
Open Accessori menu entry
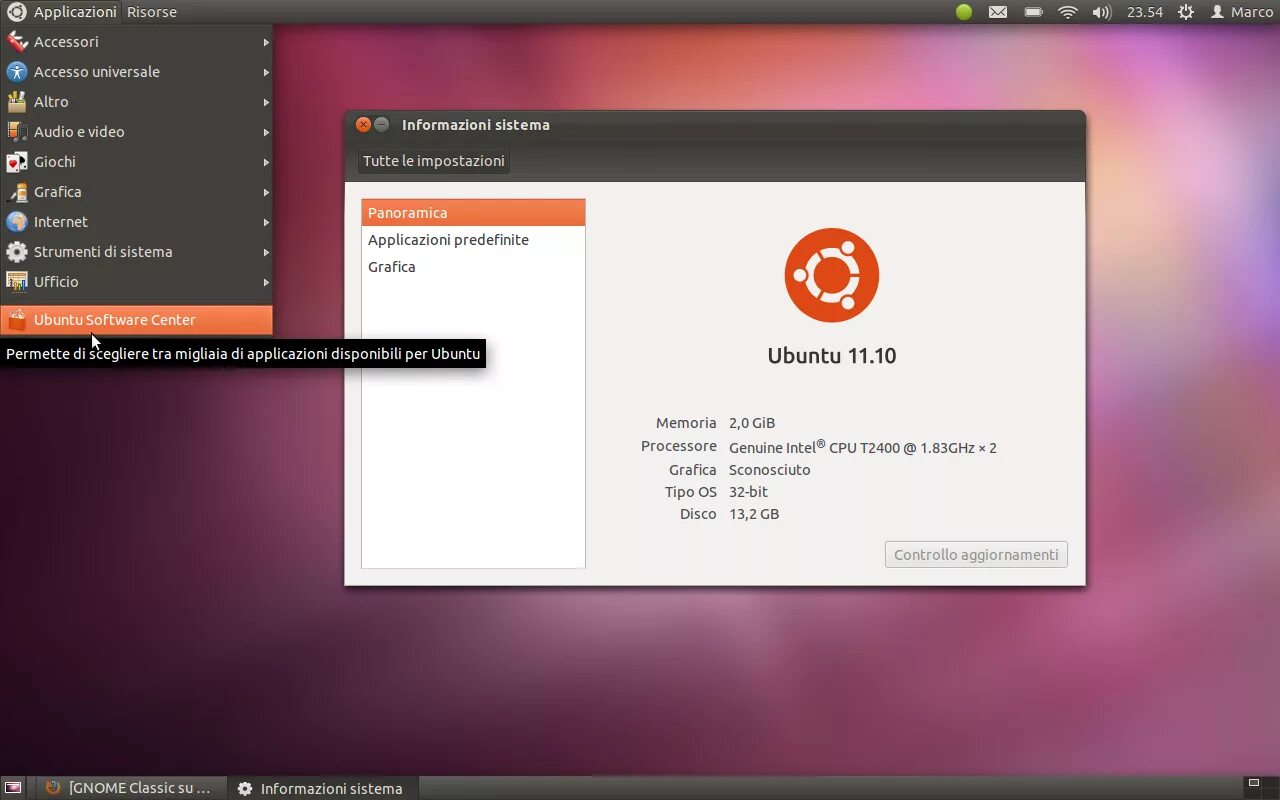tap(136, 42)
